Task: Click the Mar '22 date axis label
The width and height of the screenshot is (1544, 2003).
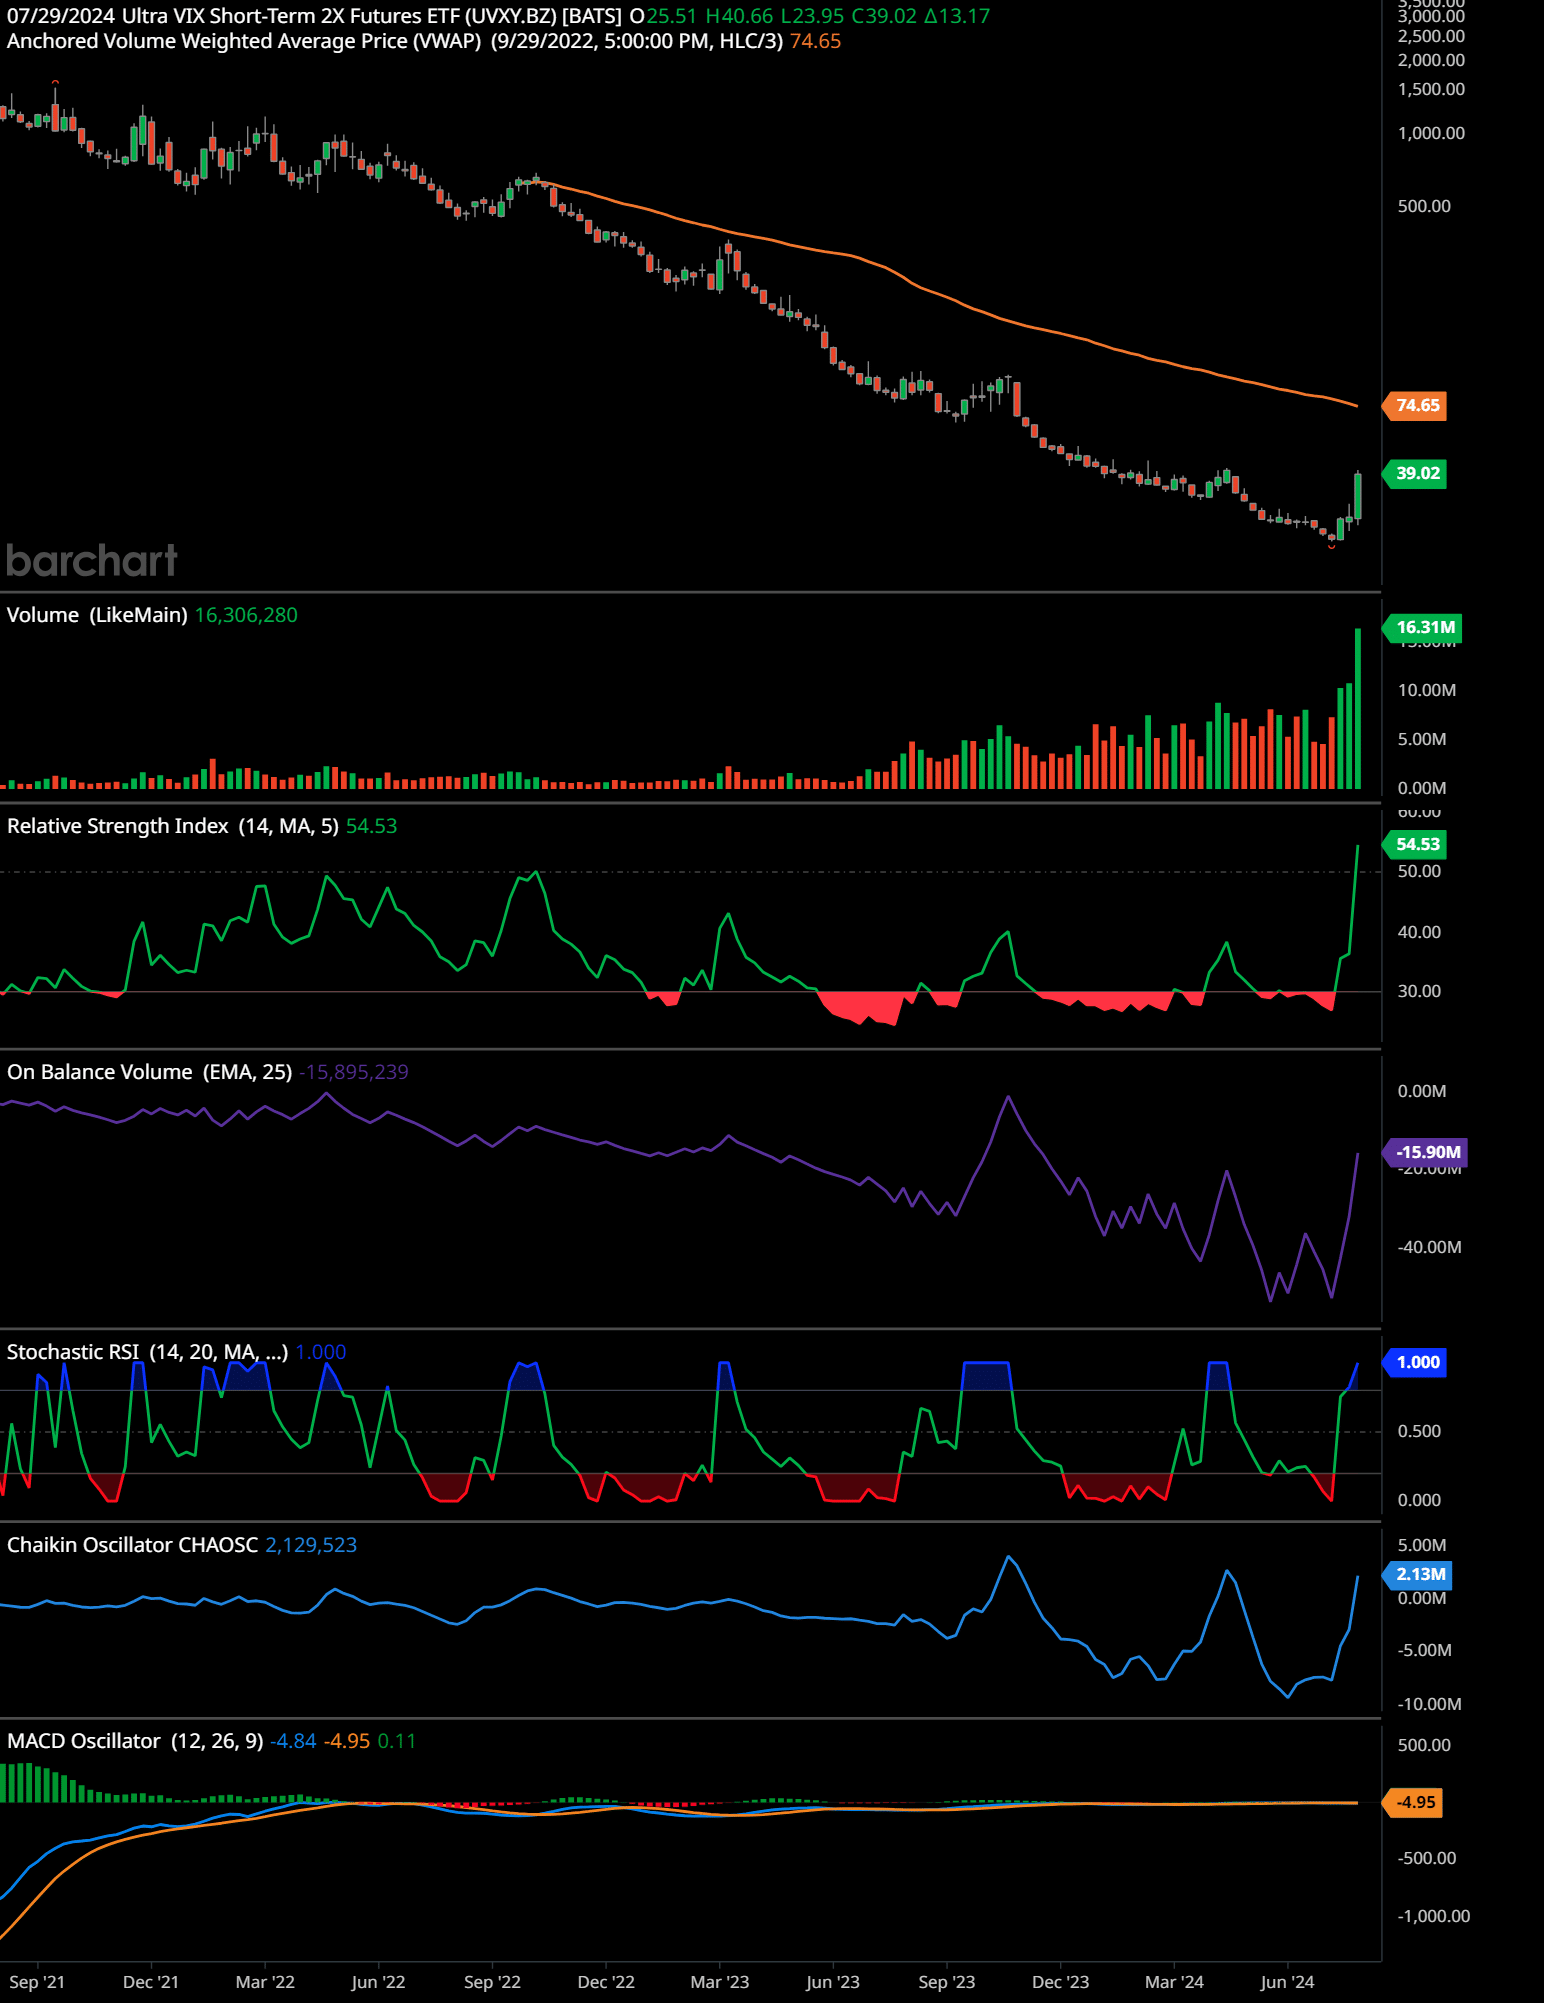Action: coord(265,1983)
